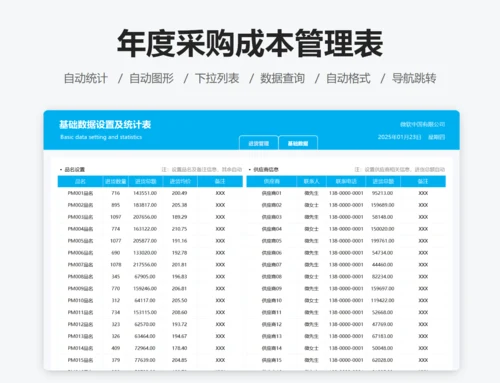Click average price cell 210.75

pyautogui.click(x=179, y=229)
